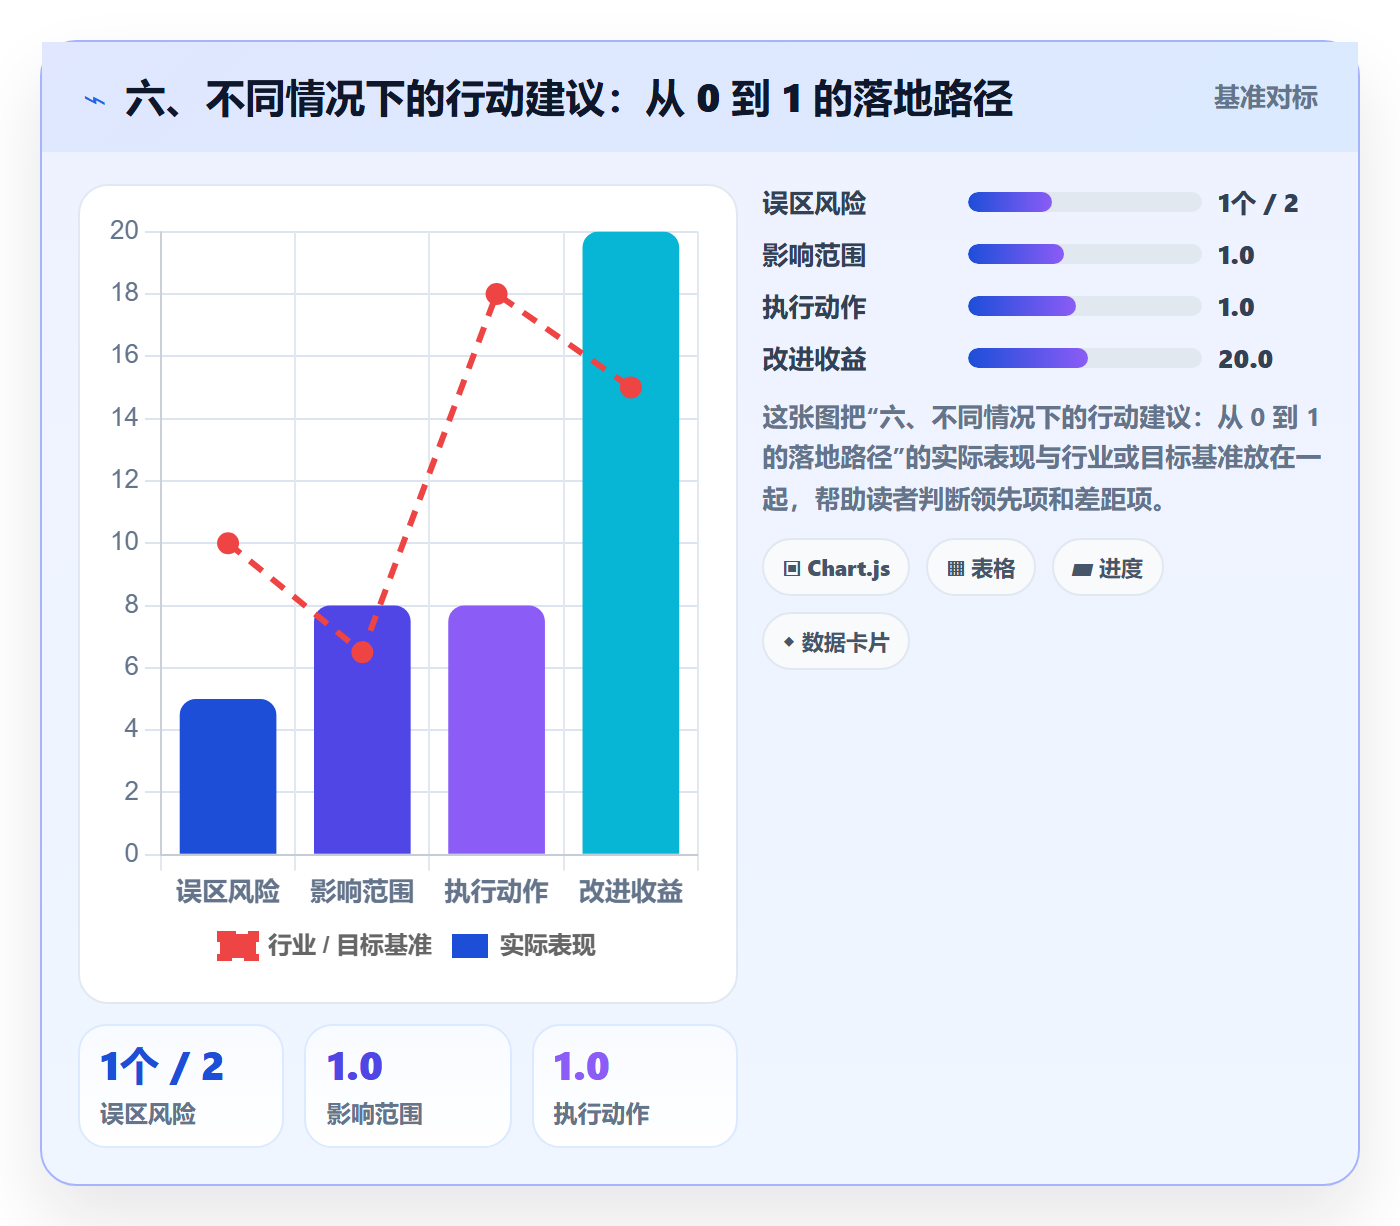Viewport: 1400px width, 1226px height.
Task: Click the bar icon in 进度 chip
Action: pos(1082,570)
